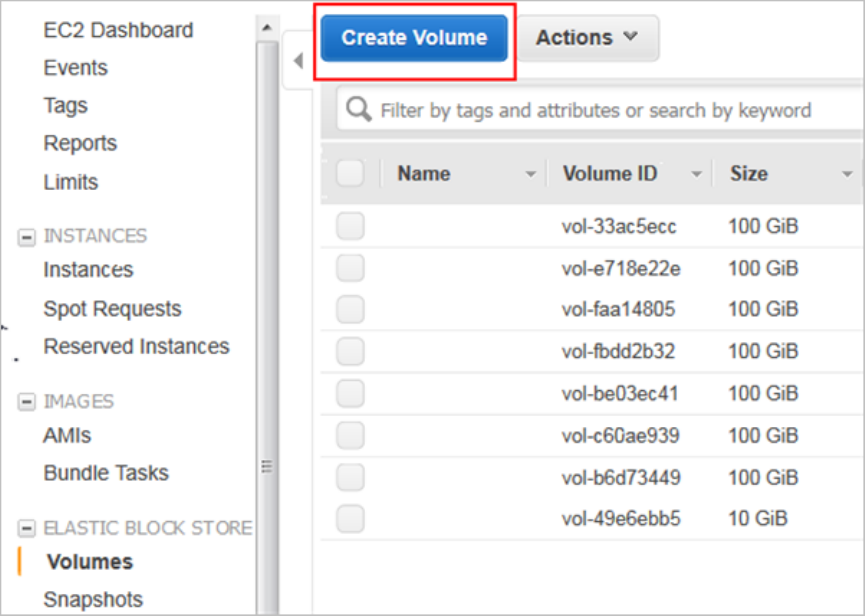Select the checkbox for volume vol-49e6ebb5
Viewport: 865px width, 616px height.
click(350, 518)
